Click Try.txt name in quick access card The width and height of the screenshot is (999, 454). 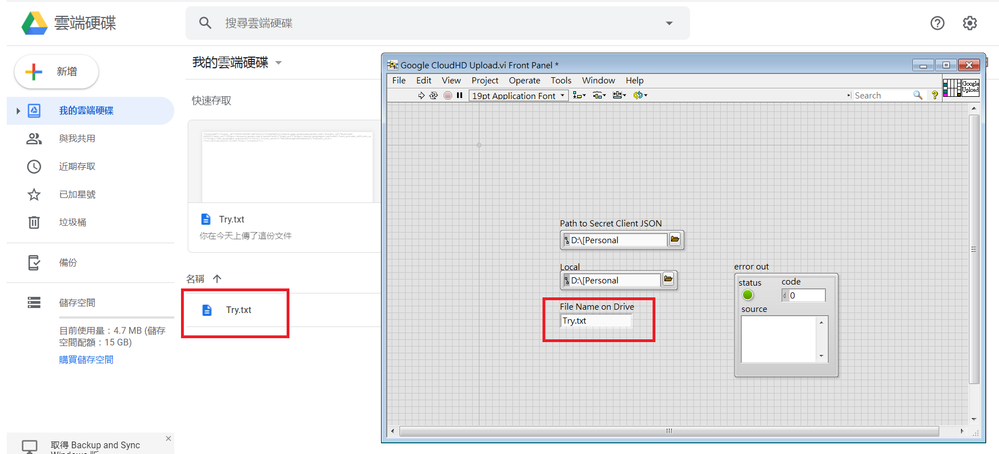[231, 220]
